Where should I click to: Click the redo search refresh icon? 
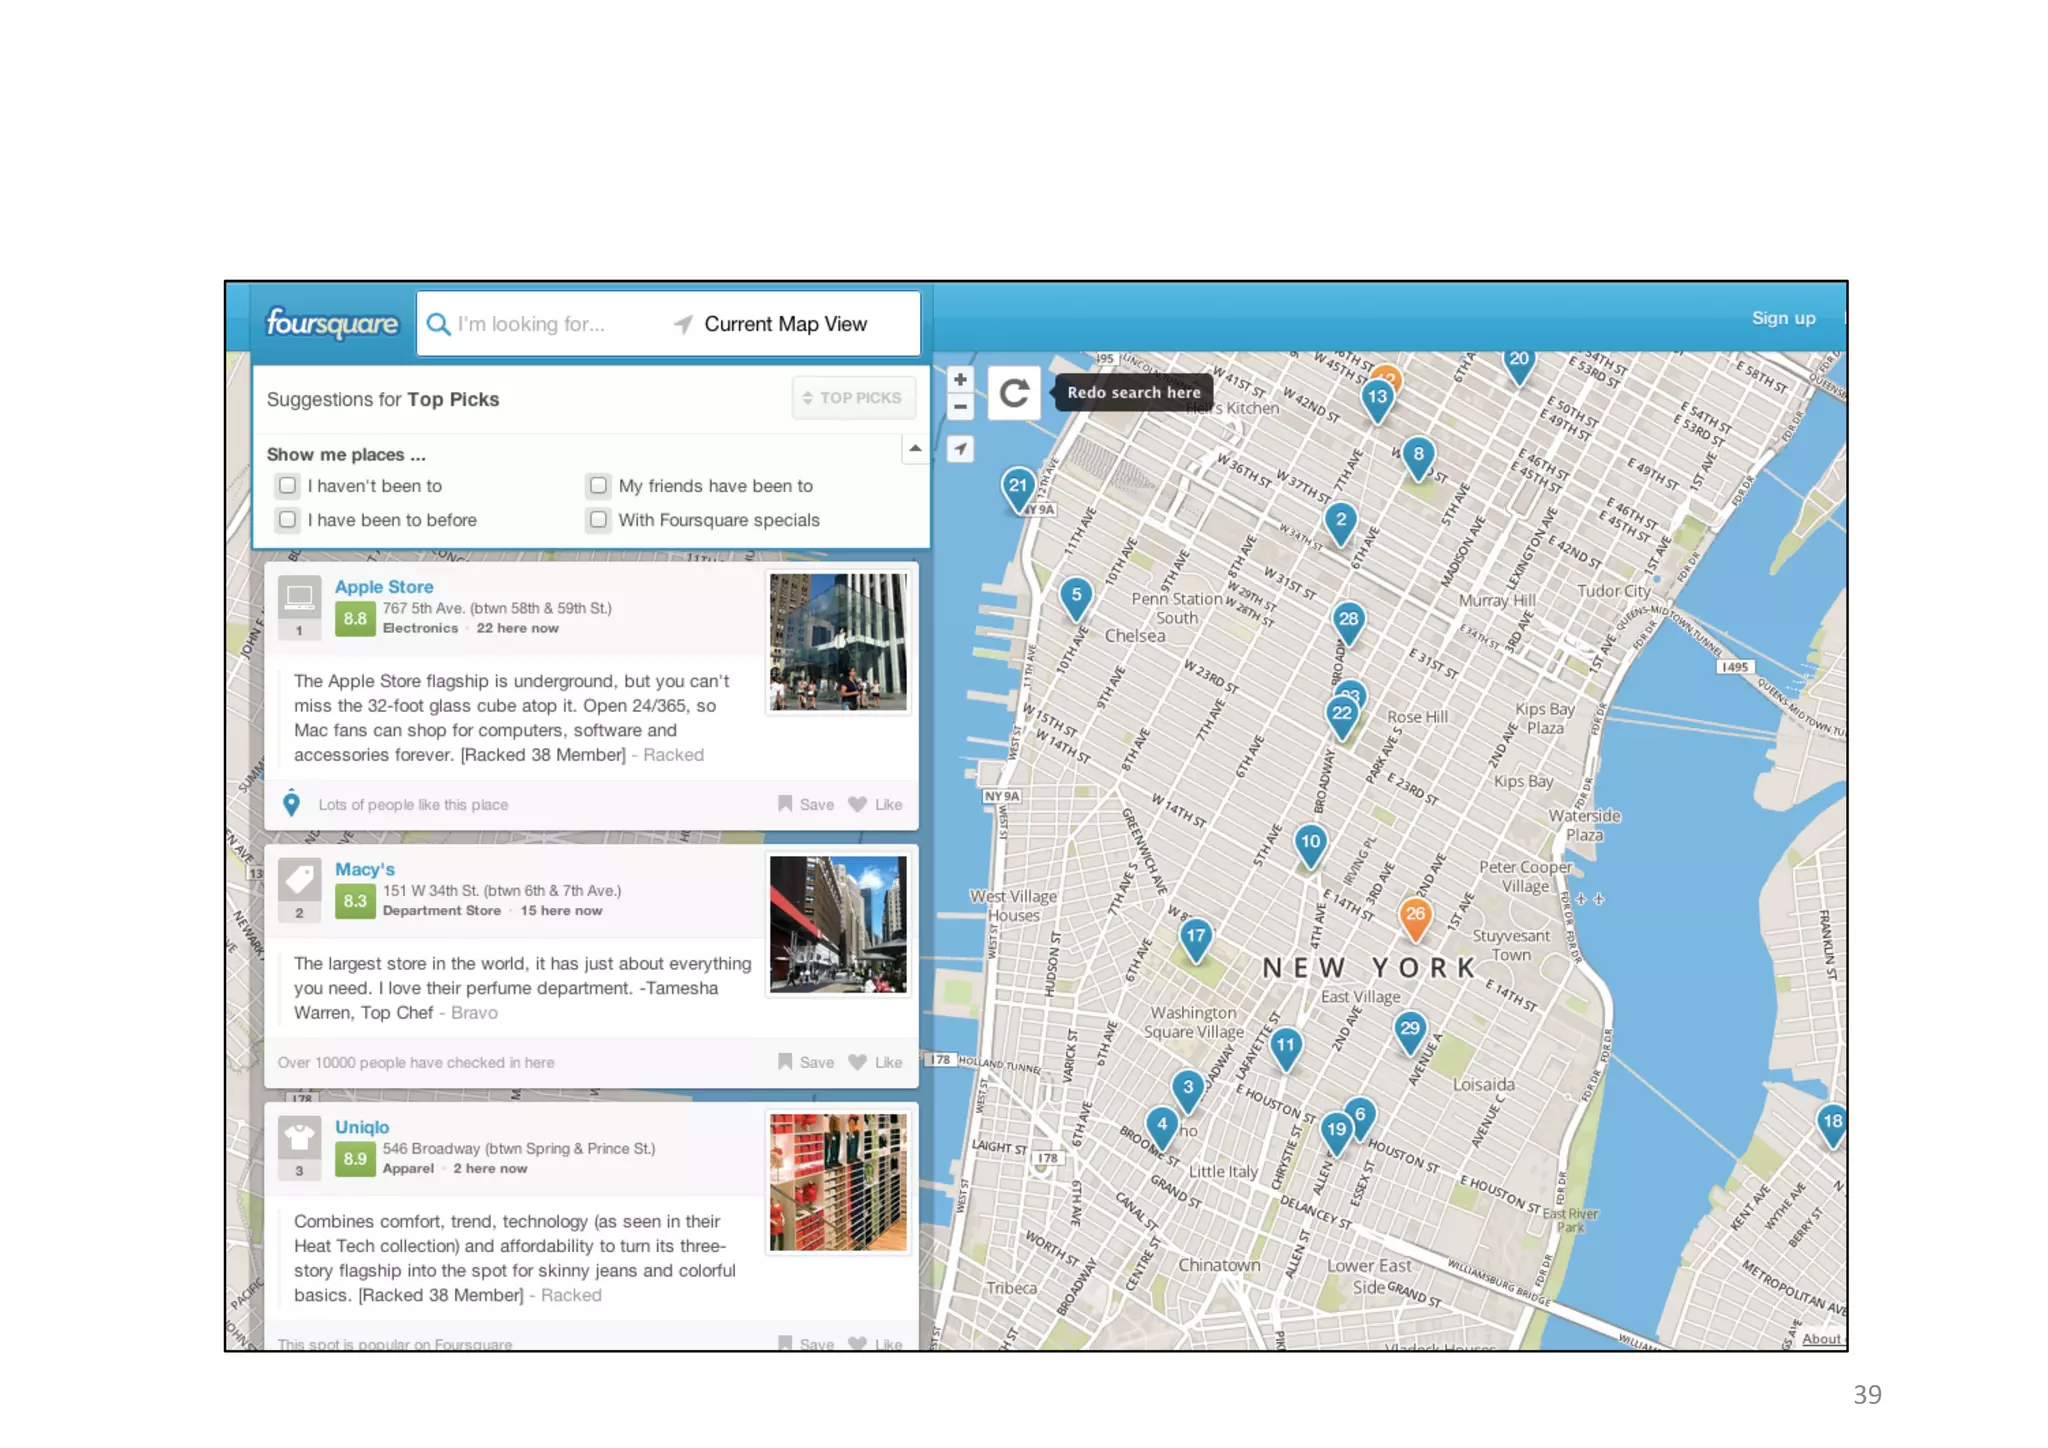coord(1014,393)
